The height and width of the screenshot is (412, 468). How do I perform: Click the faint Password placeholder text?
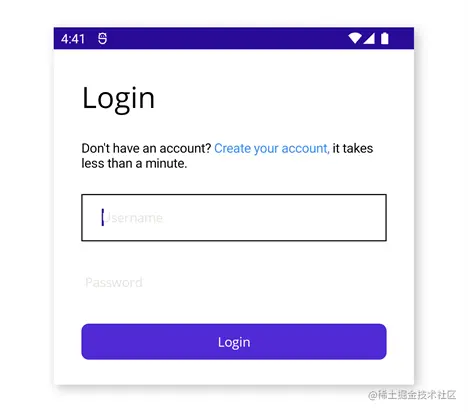tap(114, 283)
